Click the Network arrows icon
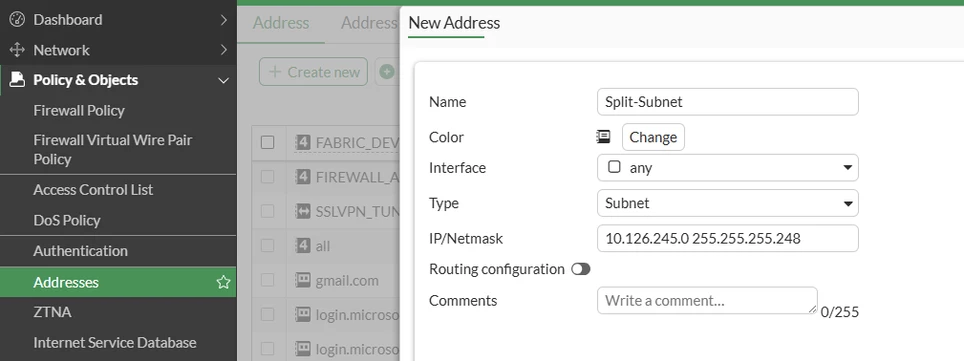The width and height of the screenshot is (964, 361). (x=17, y=50)
